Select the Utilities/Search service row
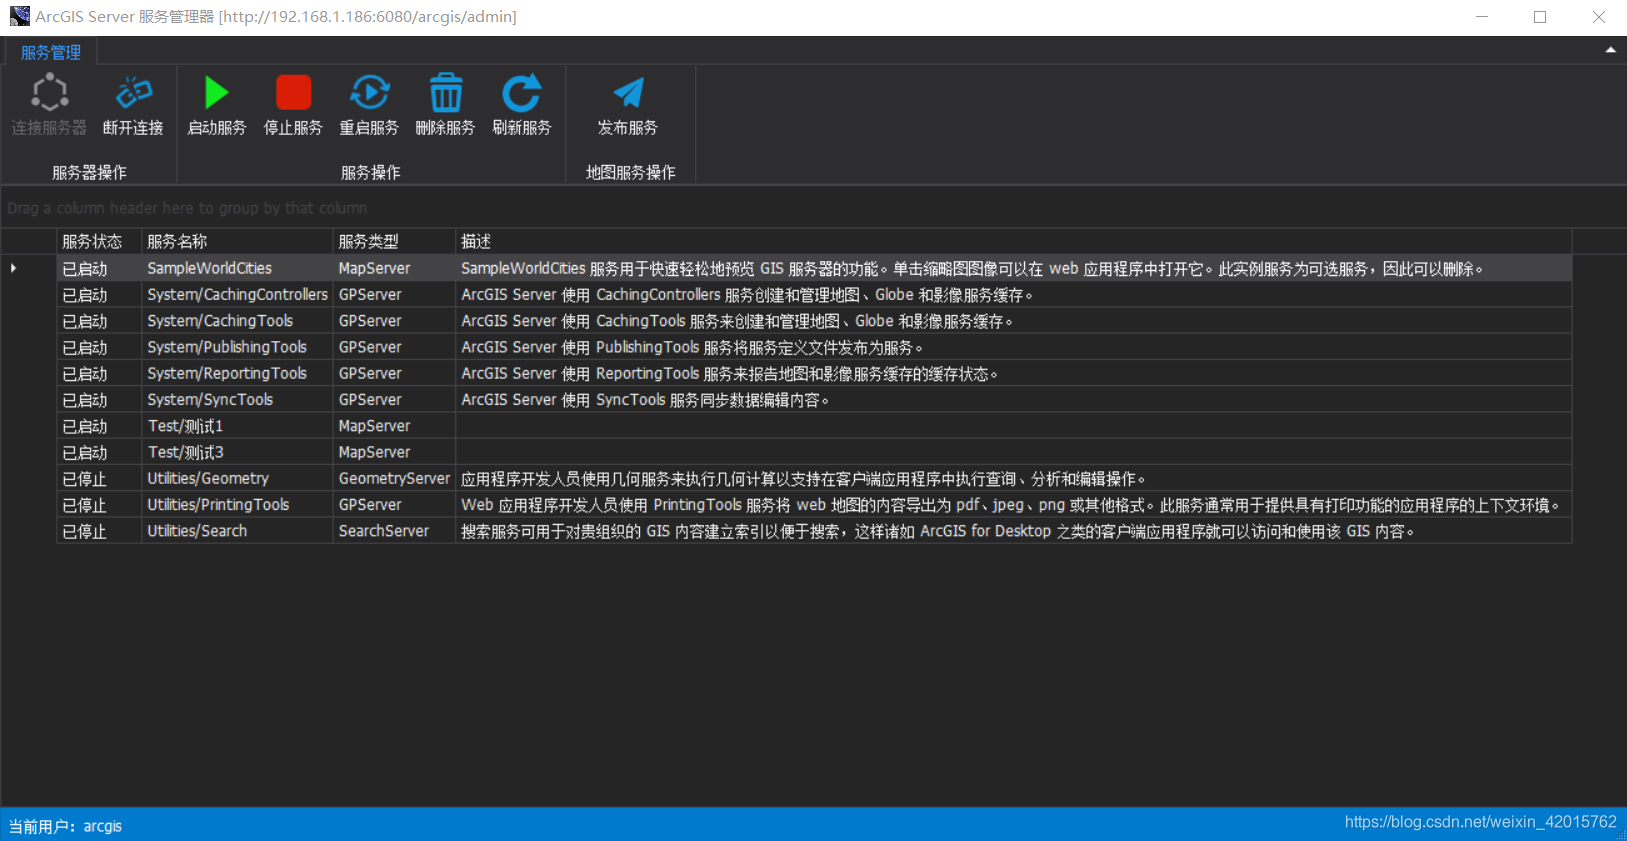Viewport: 1627px width, 841px height. click(x=814, y=531)
